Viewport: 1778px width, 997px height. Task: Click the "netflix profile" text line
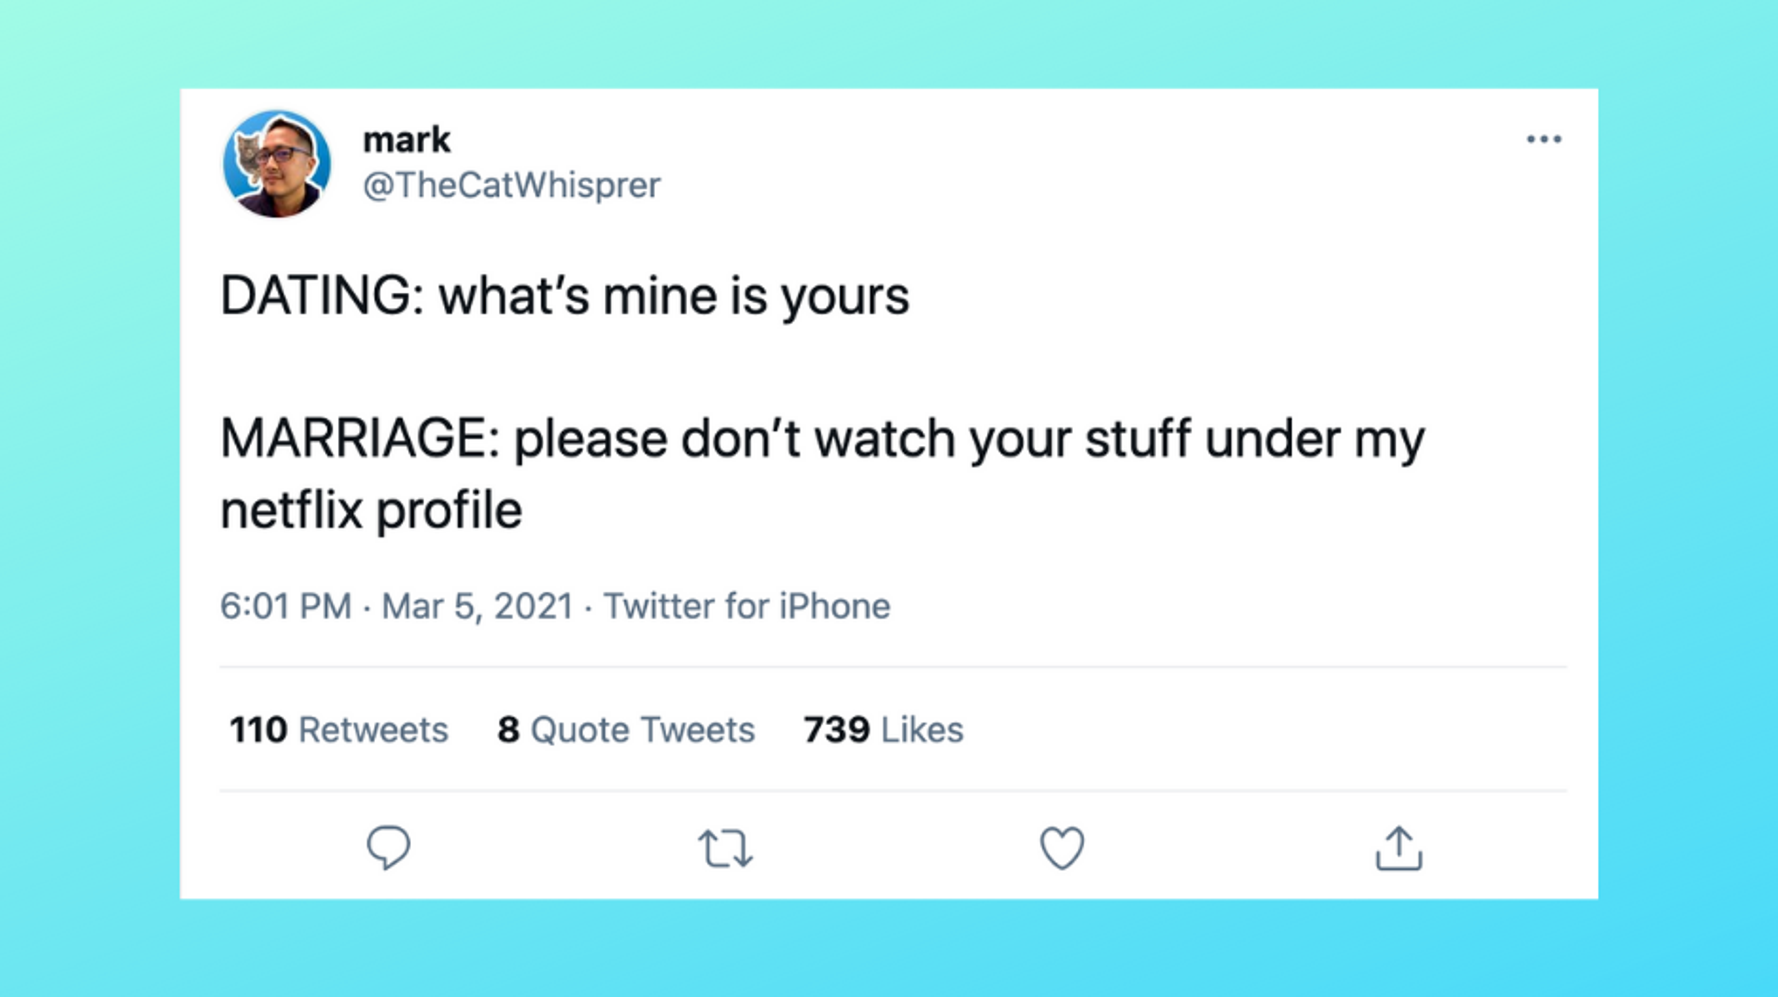coord(371,511)
